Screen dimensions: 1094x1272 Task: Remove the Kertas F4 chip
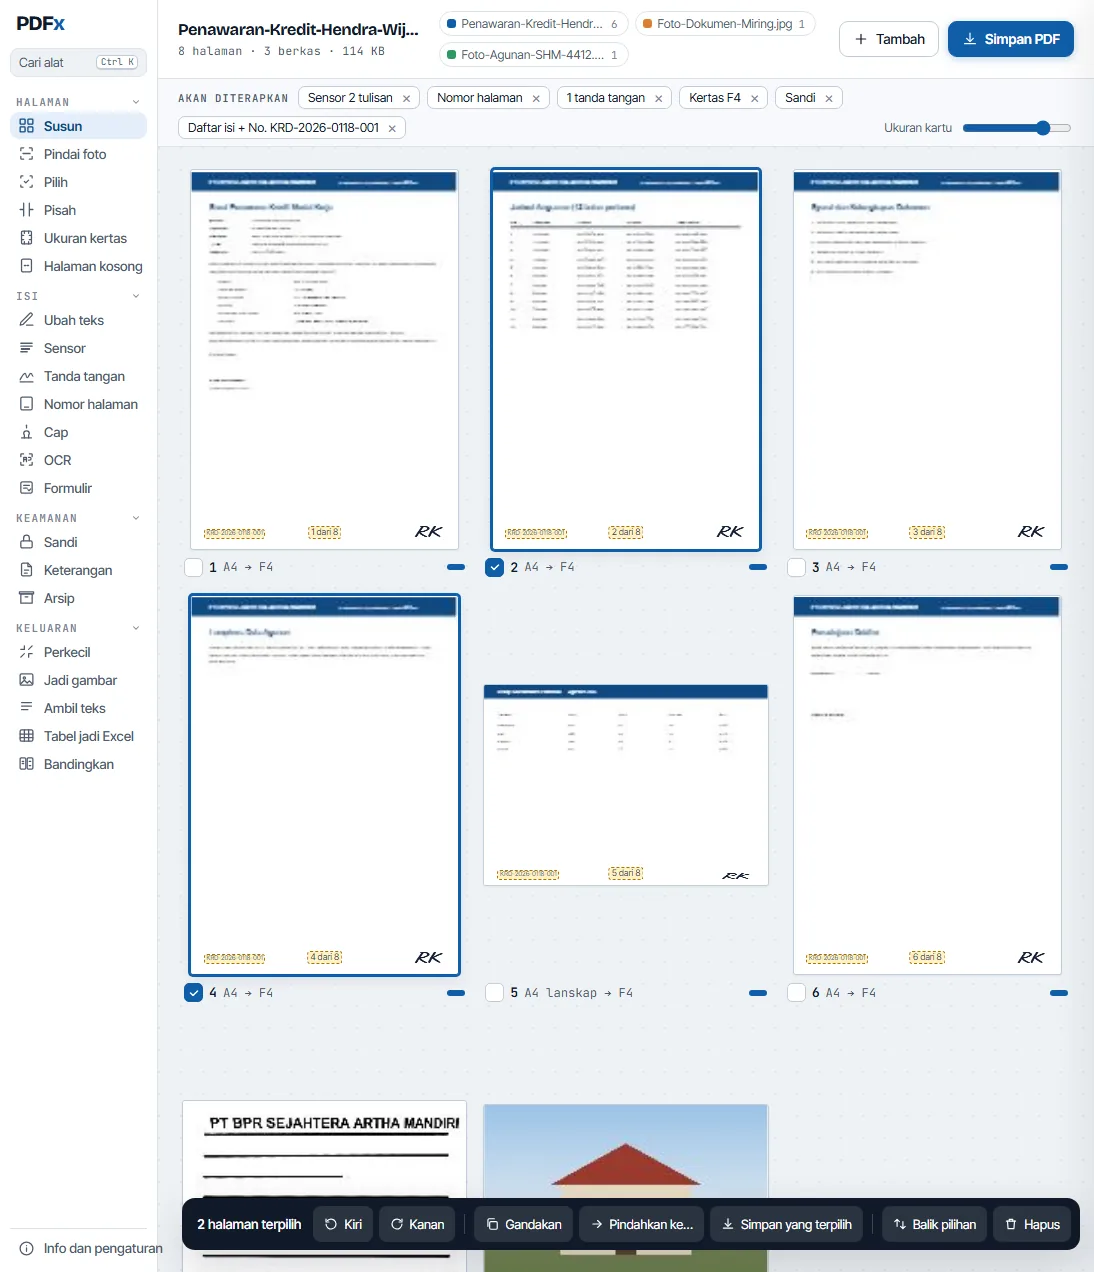point(754,98)
